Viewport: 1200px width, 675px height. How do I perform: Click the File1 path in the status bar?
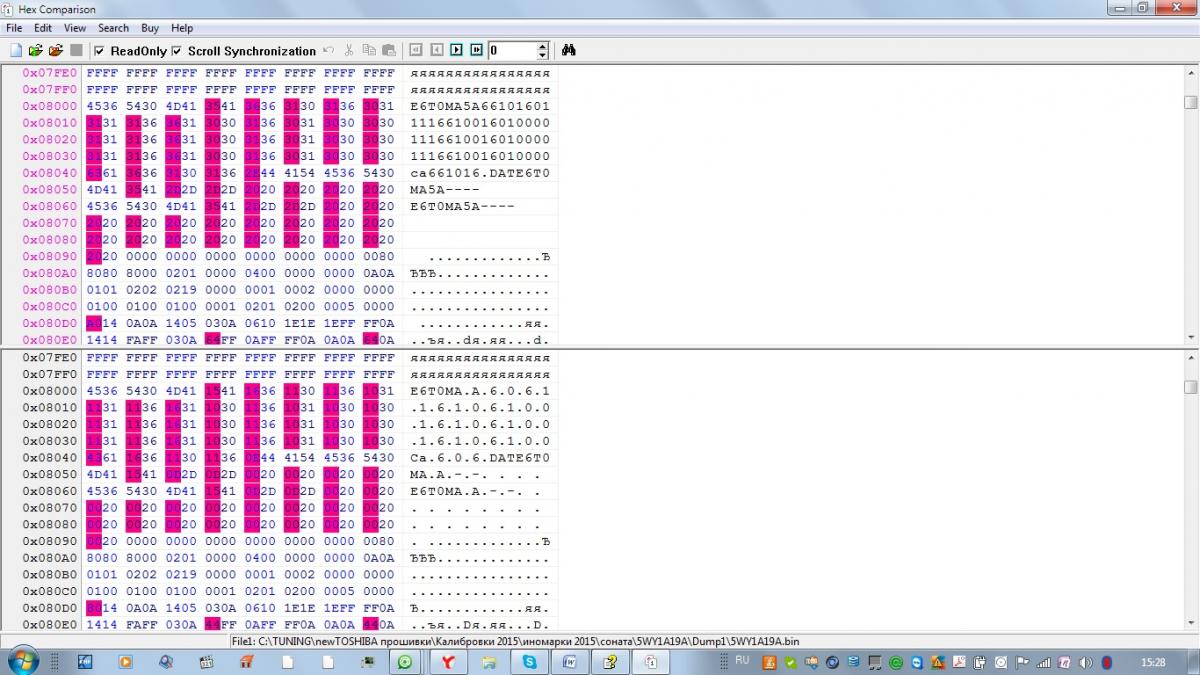pyautogui.click(x=514, y=641)
